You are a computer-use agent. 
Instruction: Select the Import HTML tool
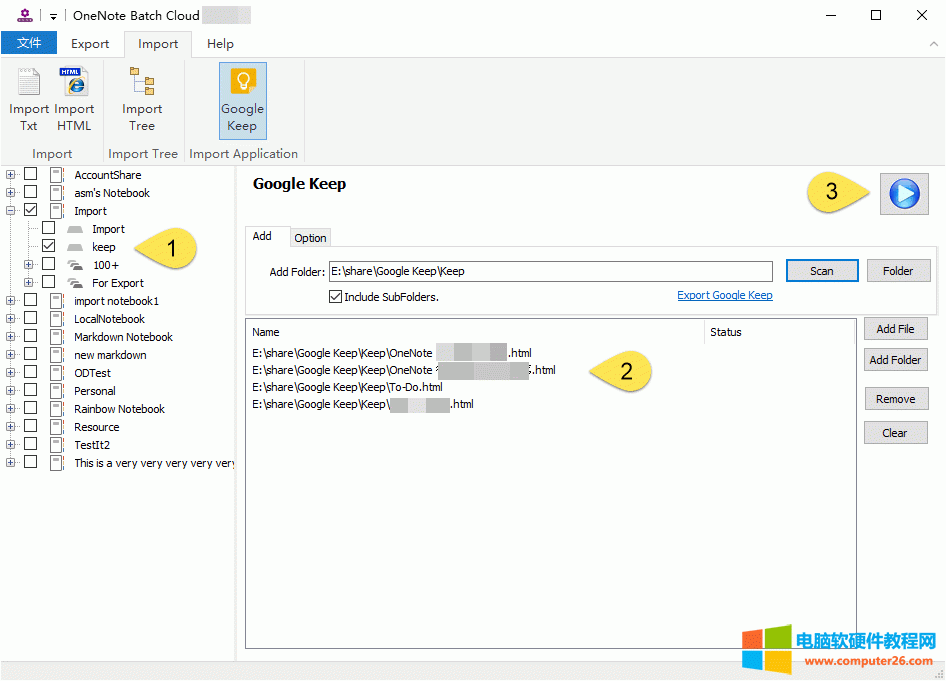pyautogui.click(x=74, y=98)
